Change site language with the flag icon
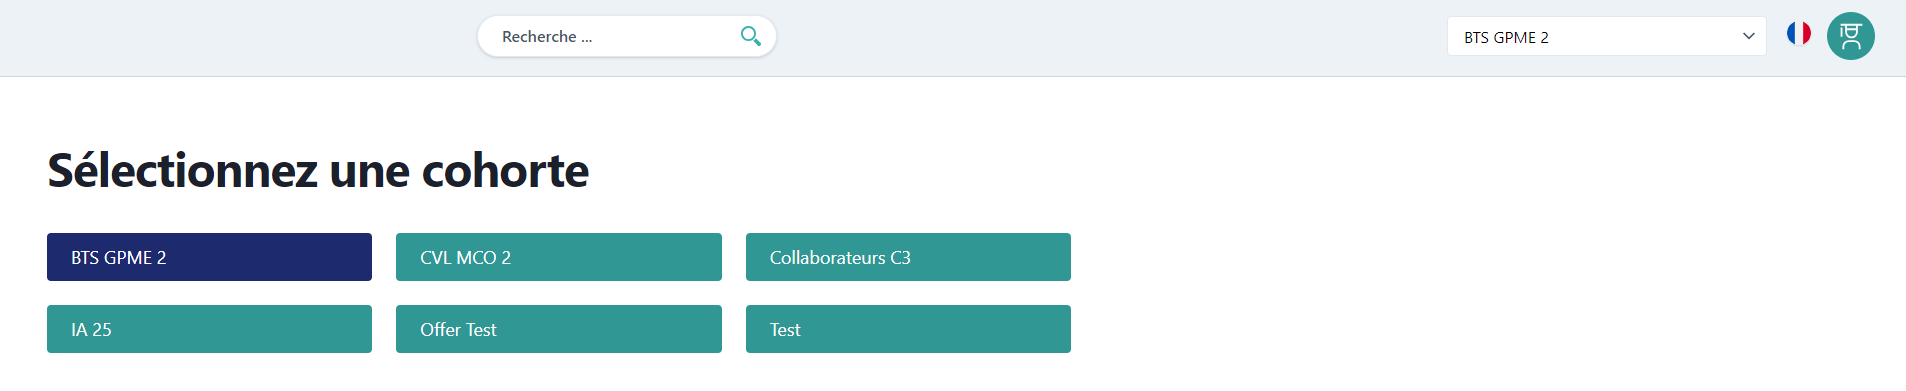The width and height of the screenshot is (1906, 391). [1798, 34]
